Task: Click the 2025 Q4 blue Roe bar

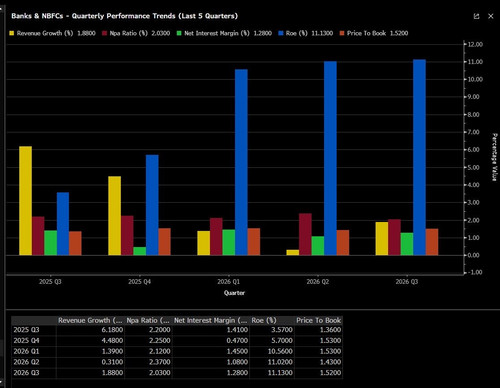Action: tap(152, 205)
